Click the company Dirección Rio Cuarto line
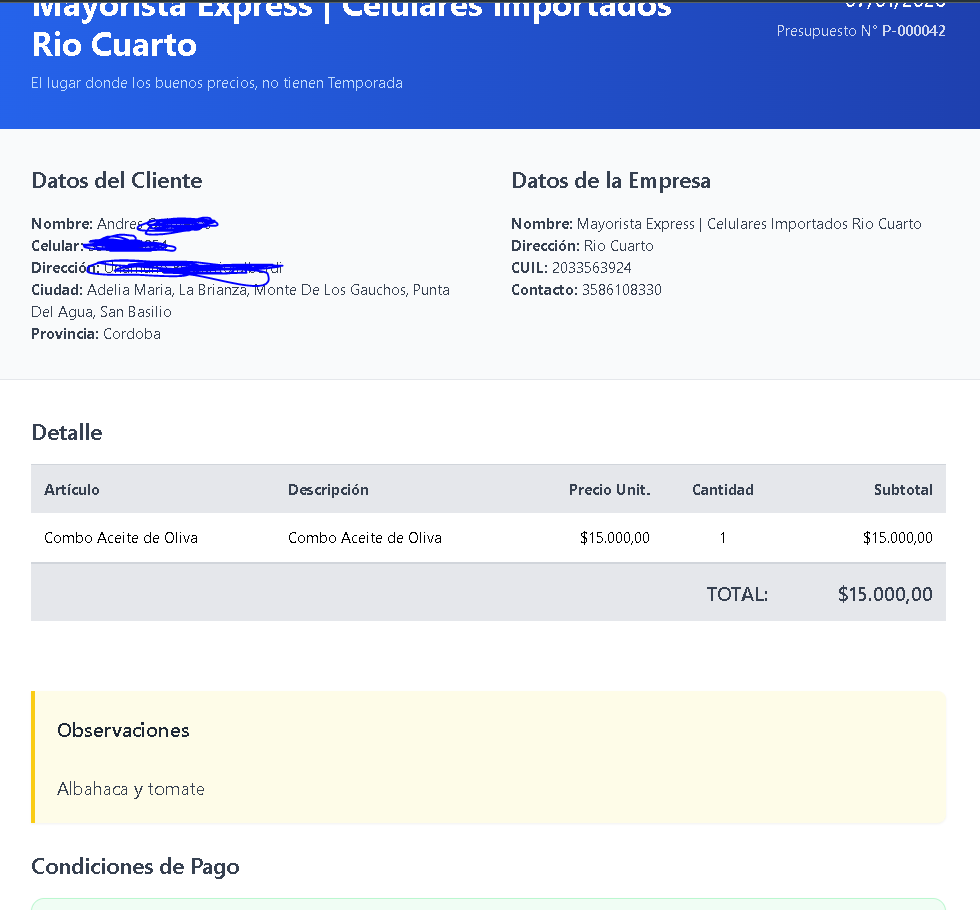 point(582,246)
